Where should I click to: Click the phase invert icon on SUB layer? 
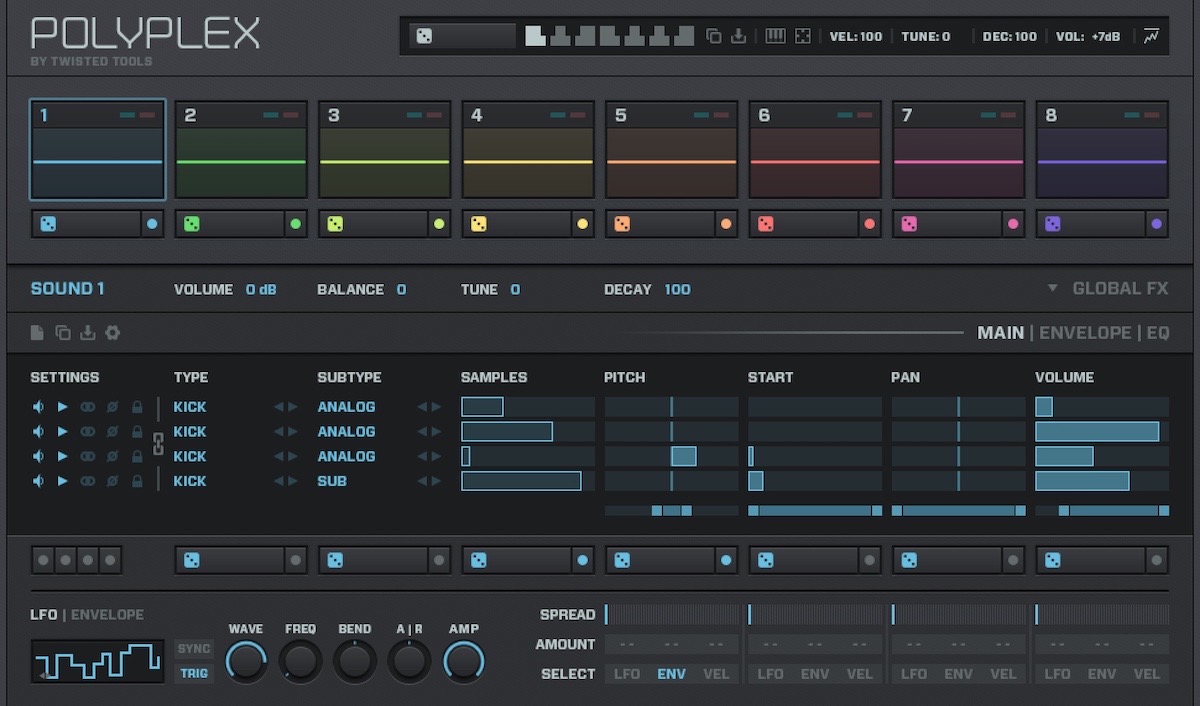[x=112, y=481]
